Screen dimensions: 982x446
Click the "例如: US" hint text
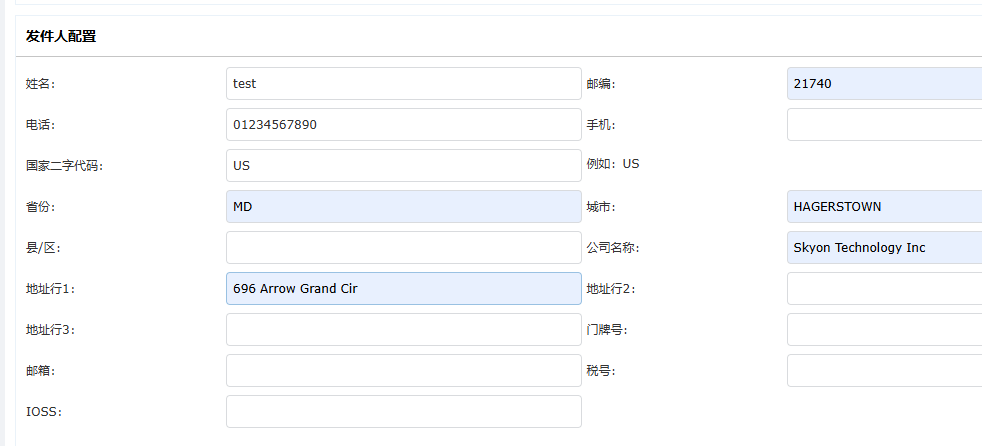click(613, 164)
